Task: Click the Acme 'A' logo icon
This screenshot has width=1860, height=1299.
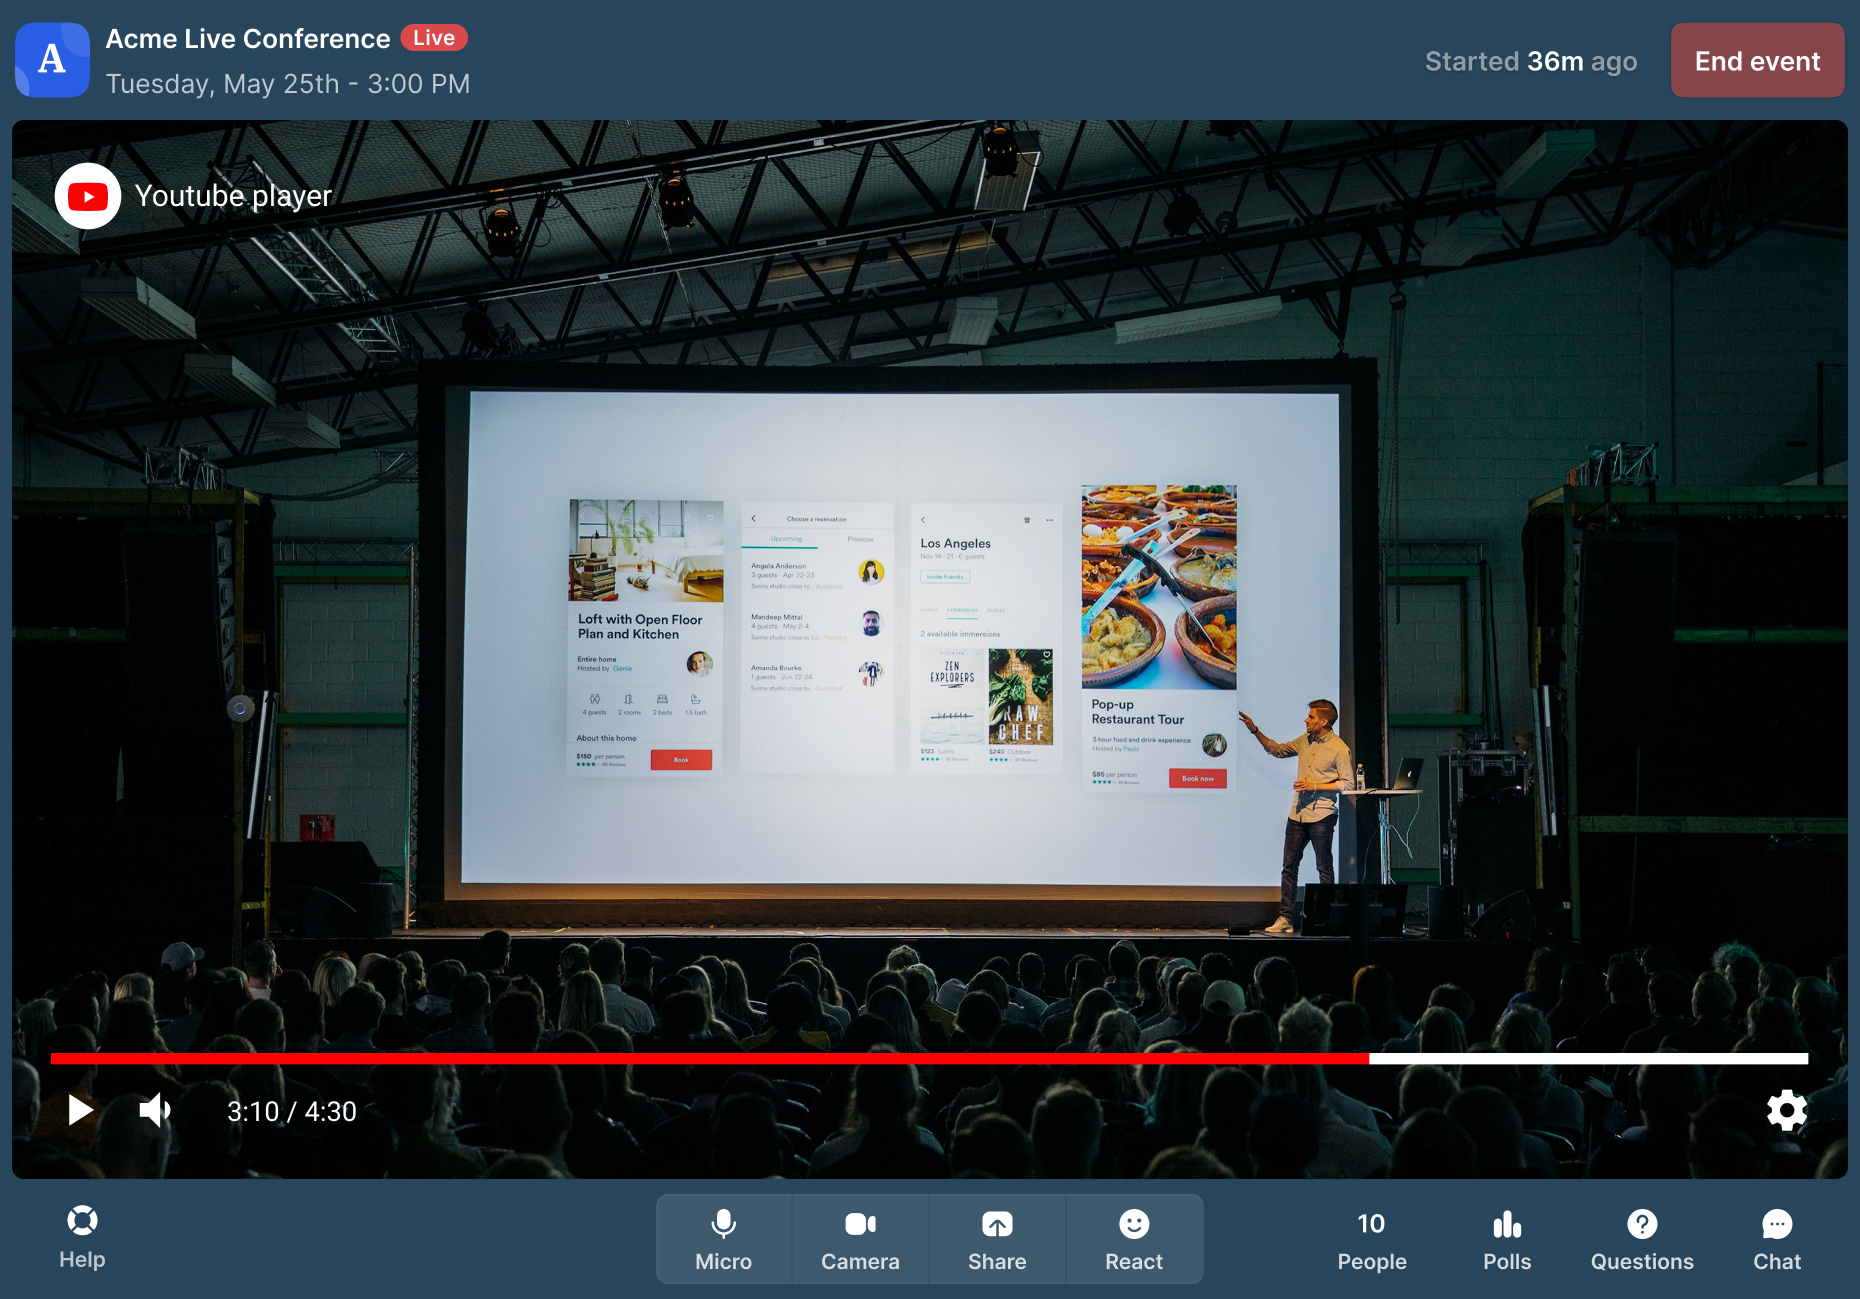Action: [x=52, y=60]
